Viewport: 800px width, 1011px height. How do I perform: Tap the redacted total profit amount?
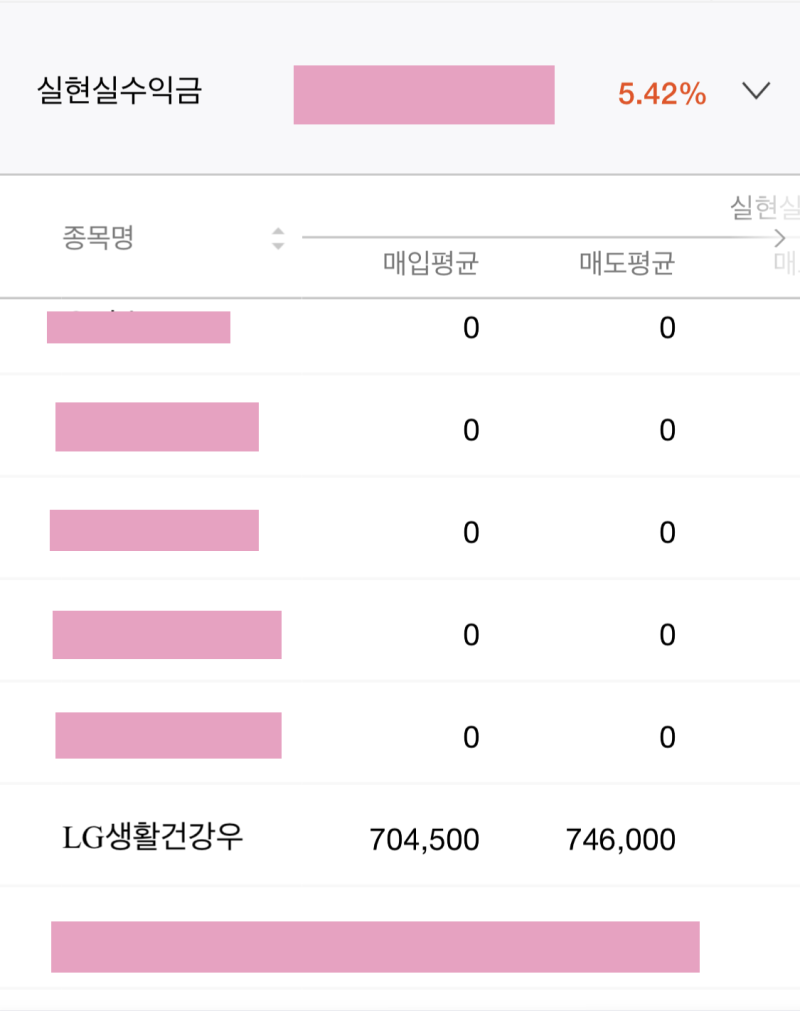[423, 94]
